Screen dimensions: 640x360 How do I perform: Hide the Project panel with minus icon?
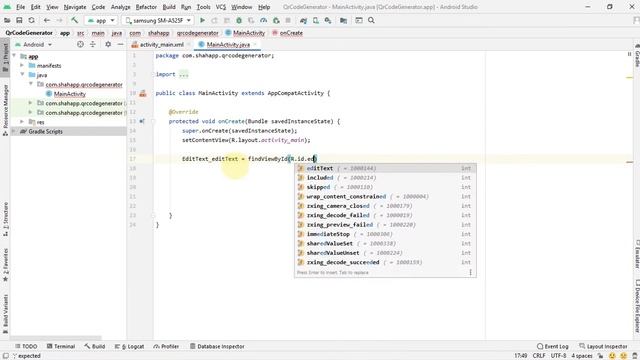pyautogui.click(x=120, y=44)
